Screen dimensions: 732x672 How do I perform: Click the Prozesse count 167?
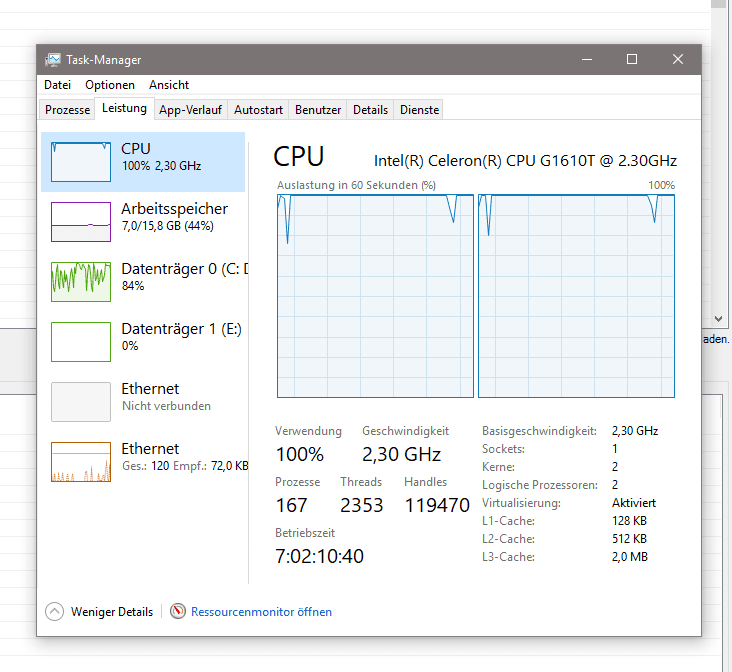[x=292, y=505]
